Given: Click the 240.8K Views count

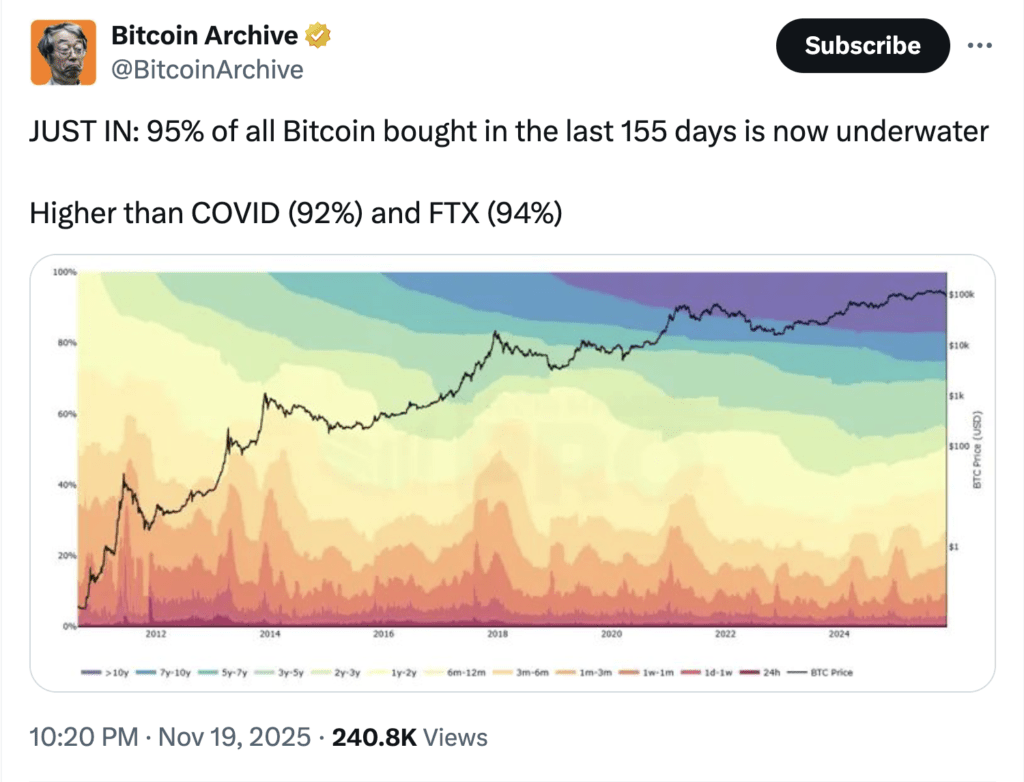Looking at the screenshot, I should tap(409, 738).
